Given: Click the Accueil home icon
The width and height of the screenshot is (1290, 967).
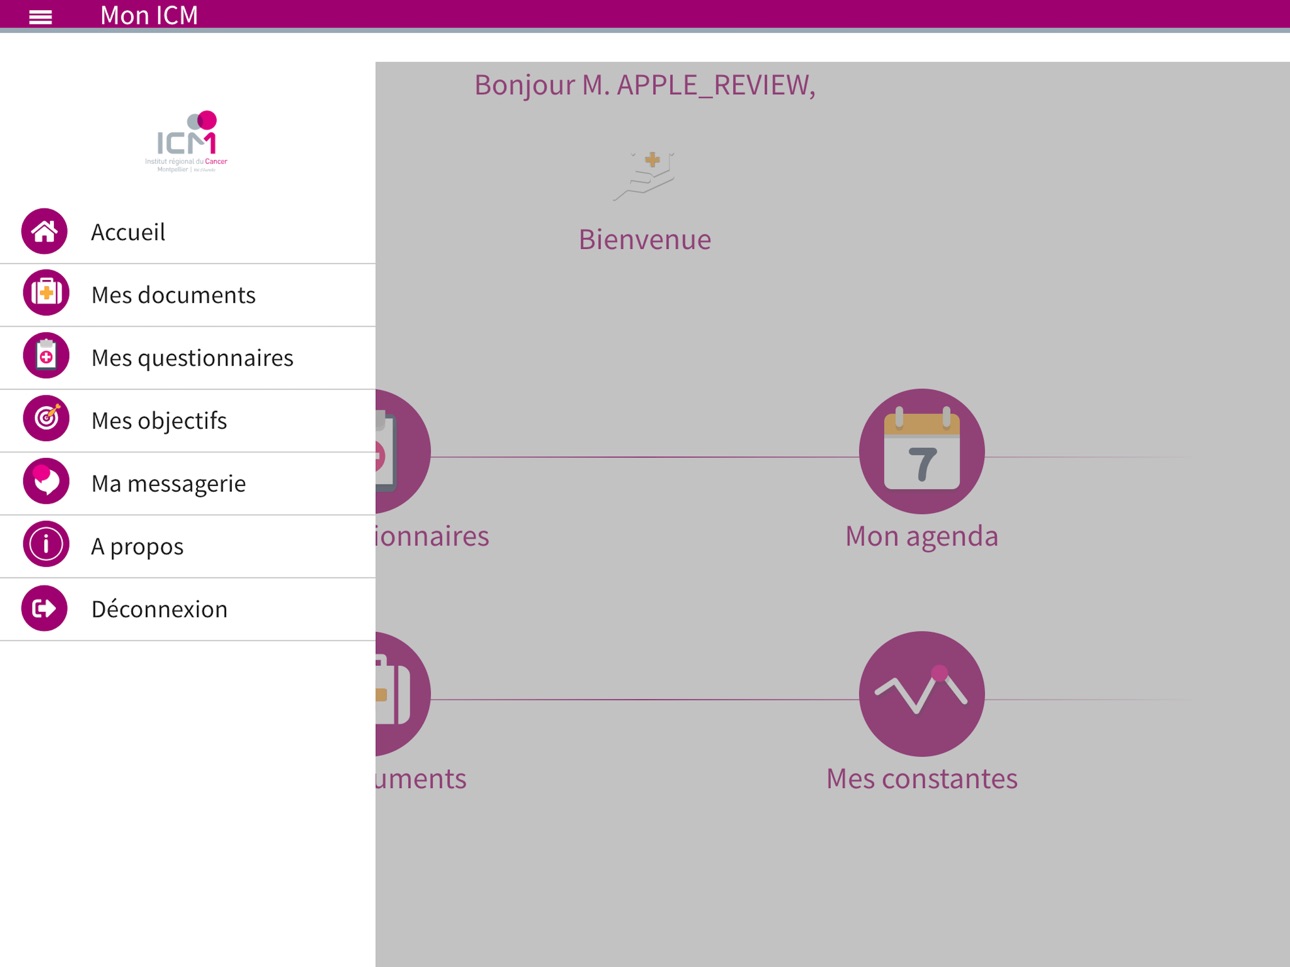Looking at the screenshot, I should coord(45,232).
